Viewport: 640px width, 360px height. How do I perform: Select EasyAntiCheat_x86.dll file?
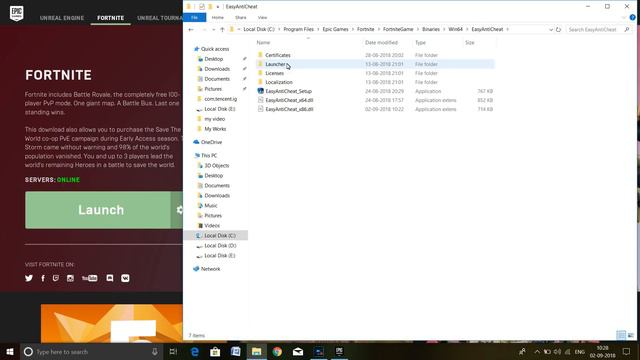289,109
